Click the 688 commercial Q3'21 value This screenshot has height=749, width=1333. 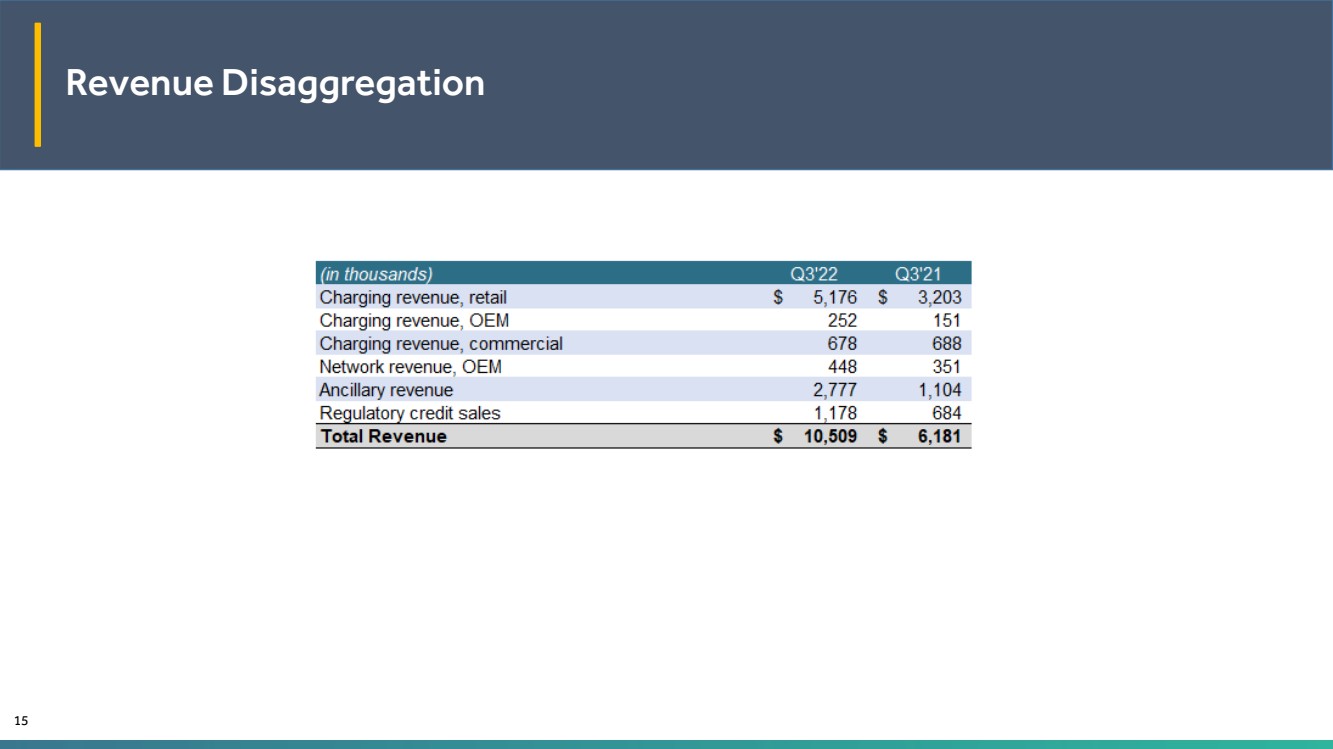(945, 343)
